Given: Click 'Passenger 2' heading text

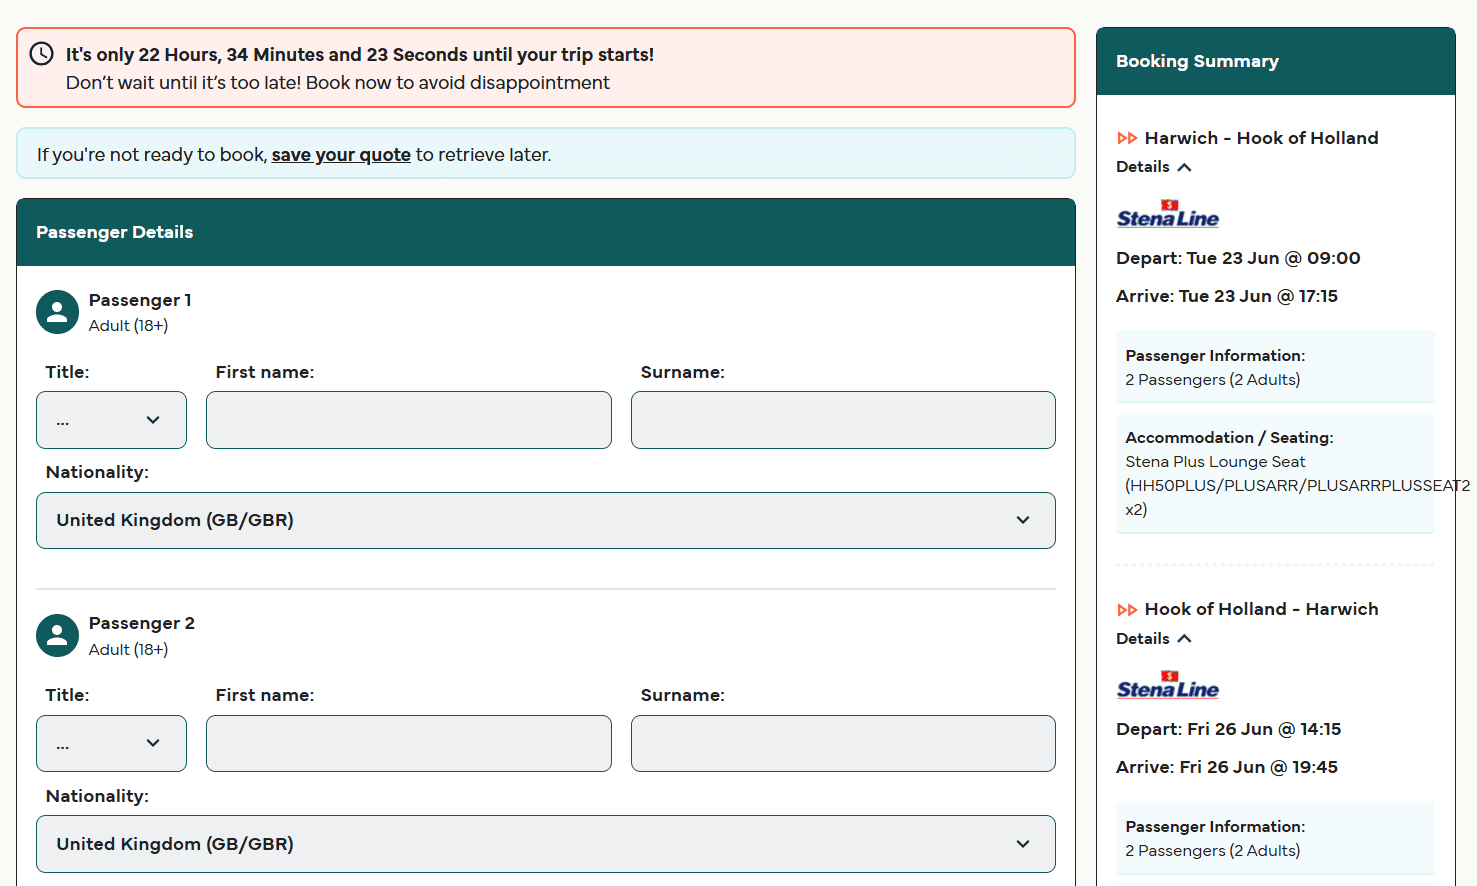Looking at the screenshot, I should [x=142, y=623].
